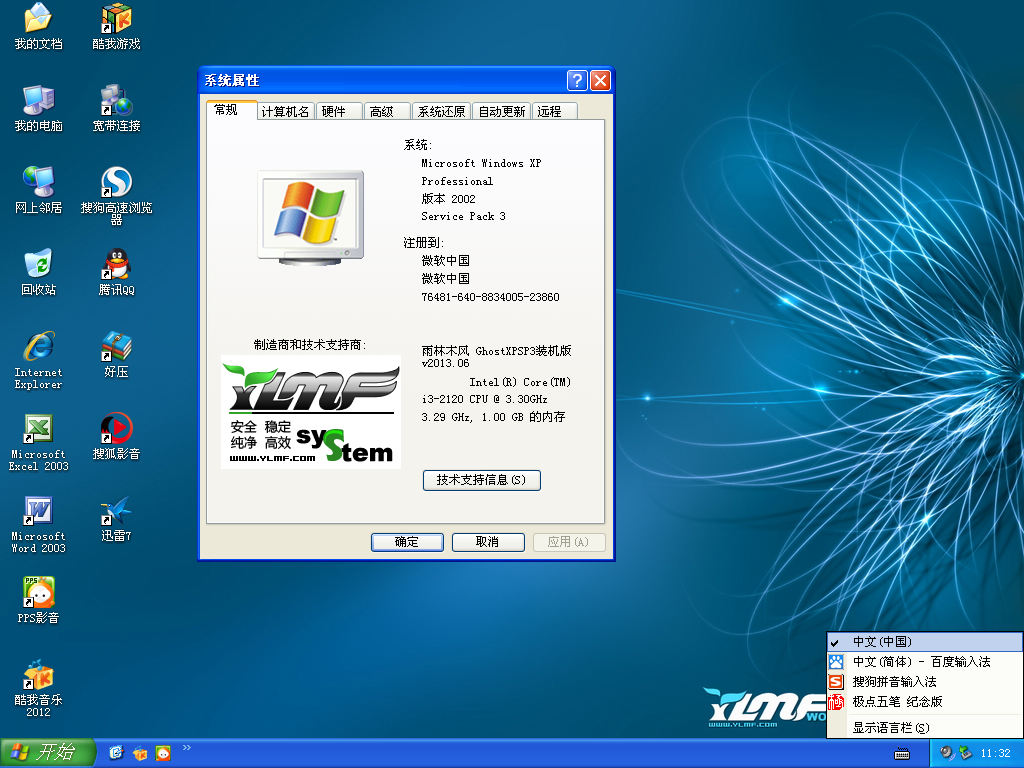Expand the quick launch overflow chevron
The image size is (1024, 768).
187,748
